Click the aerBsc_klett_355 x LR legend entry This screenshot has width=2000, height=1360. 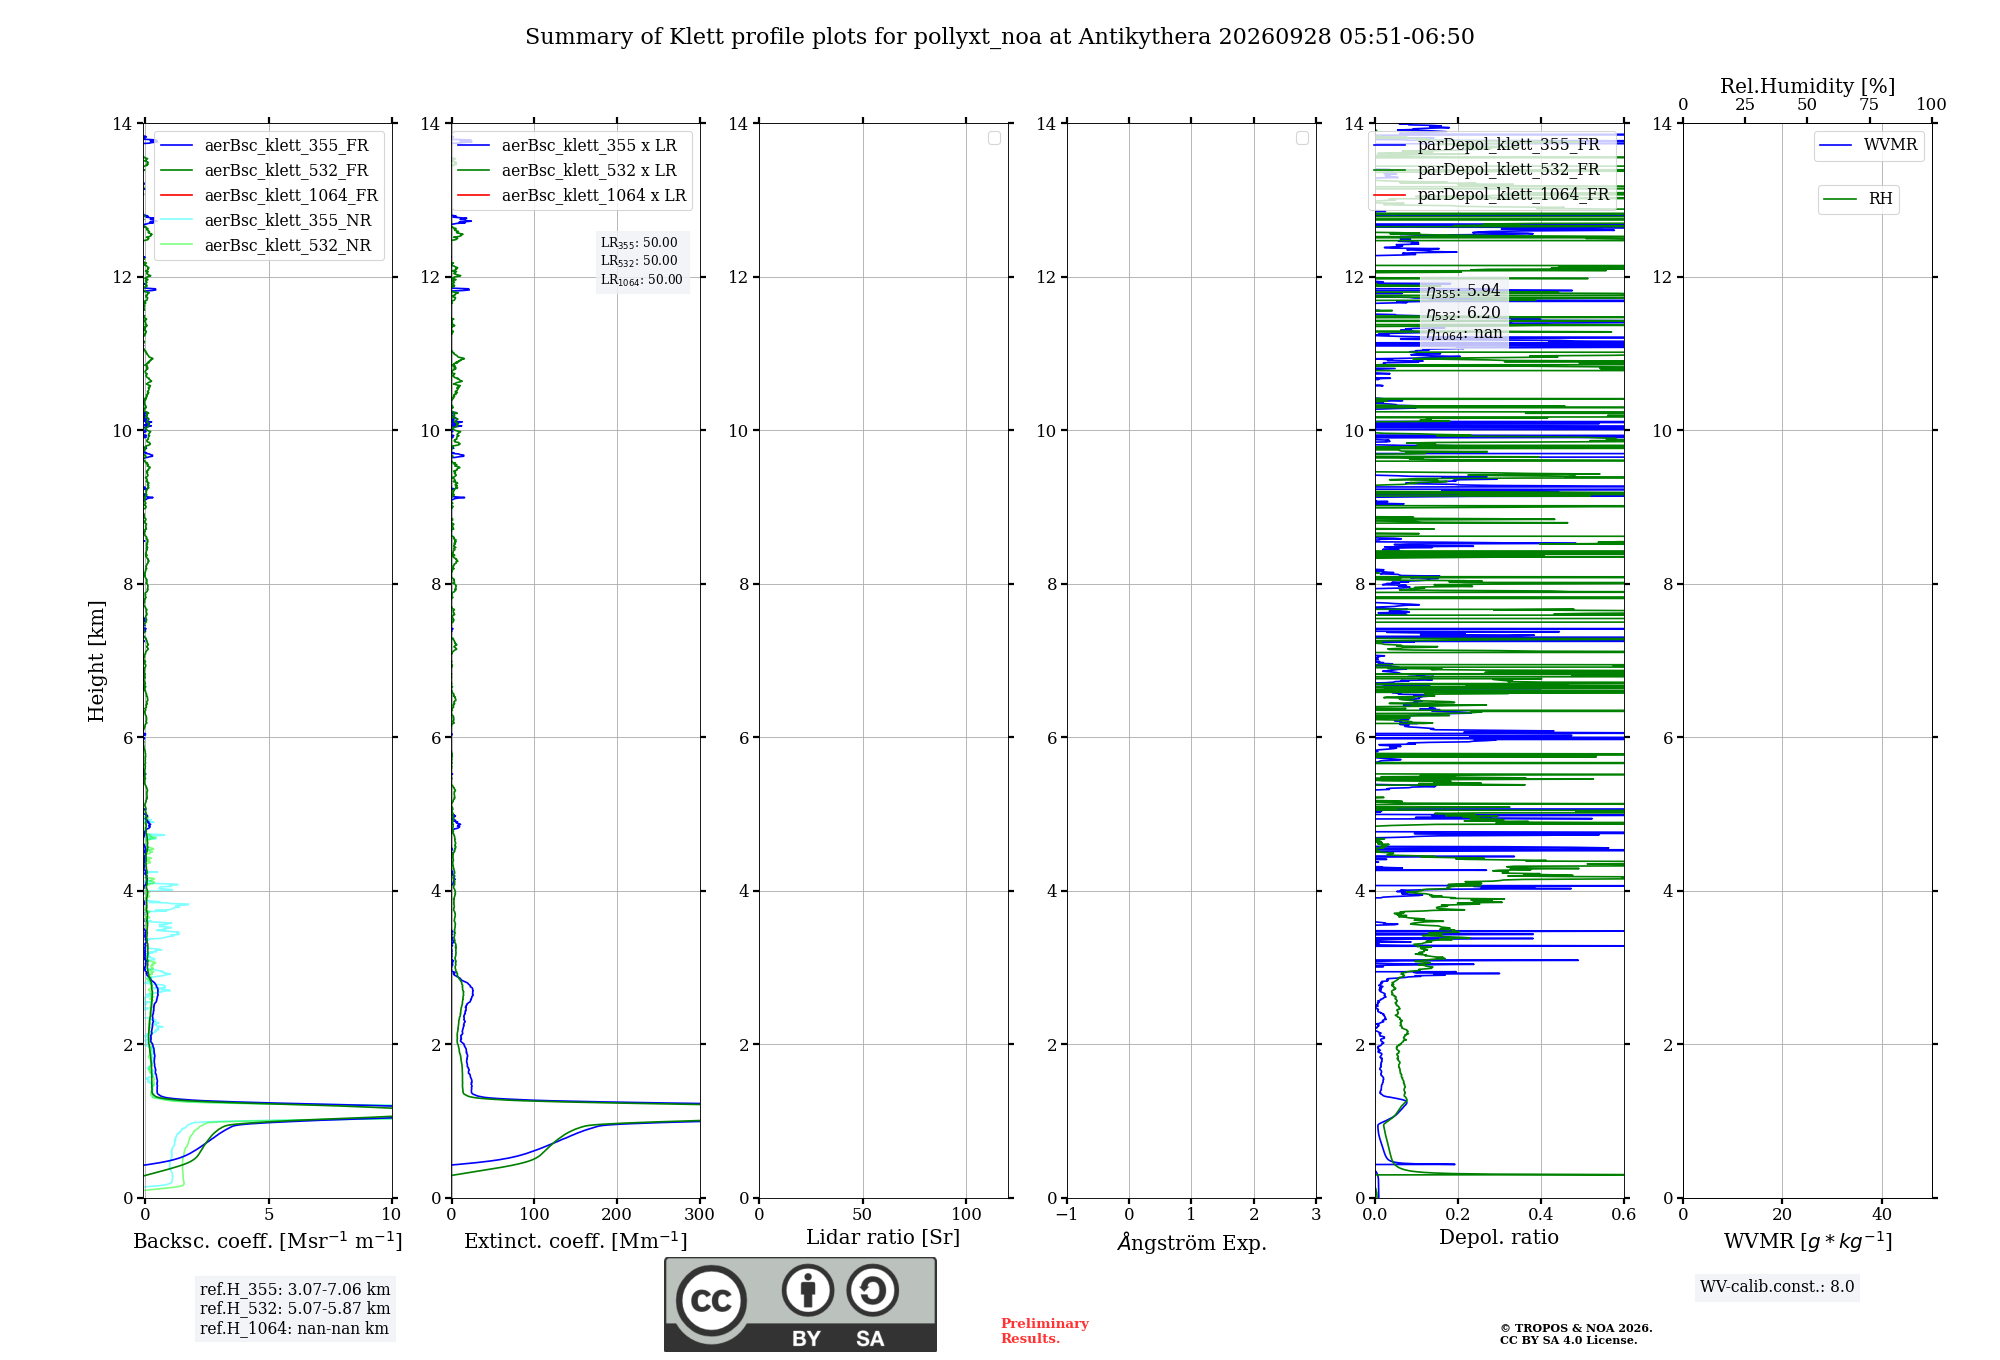[x=568, y=146]
